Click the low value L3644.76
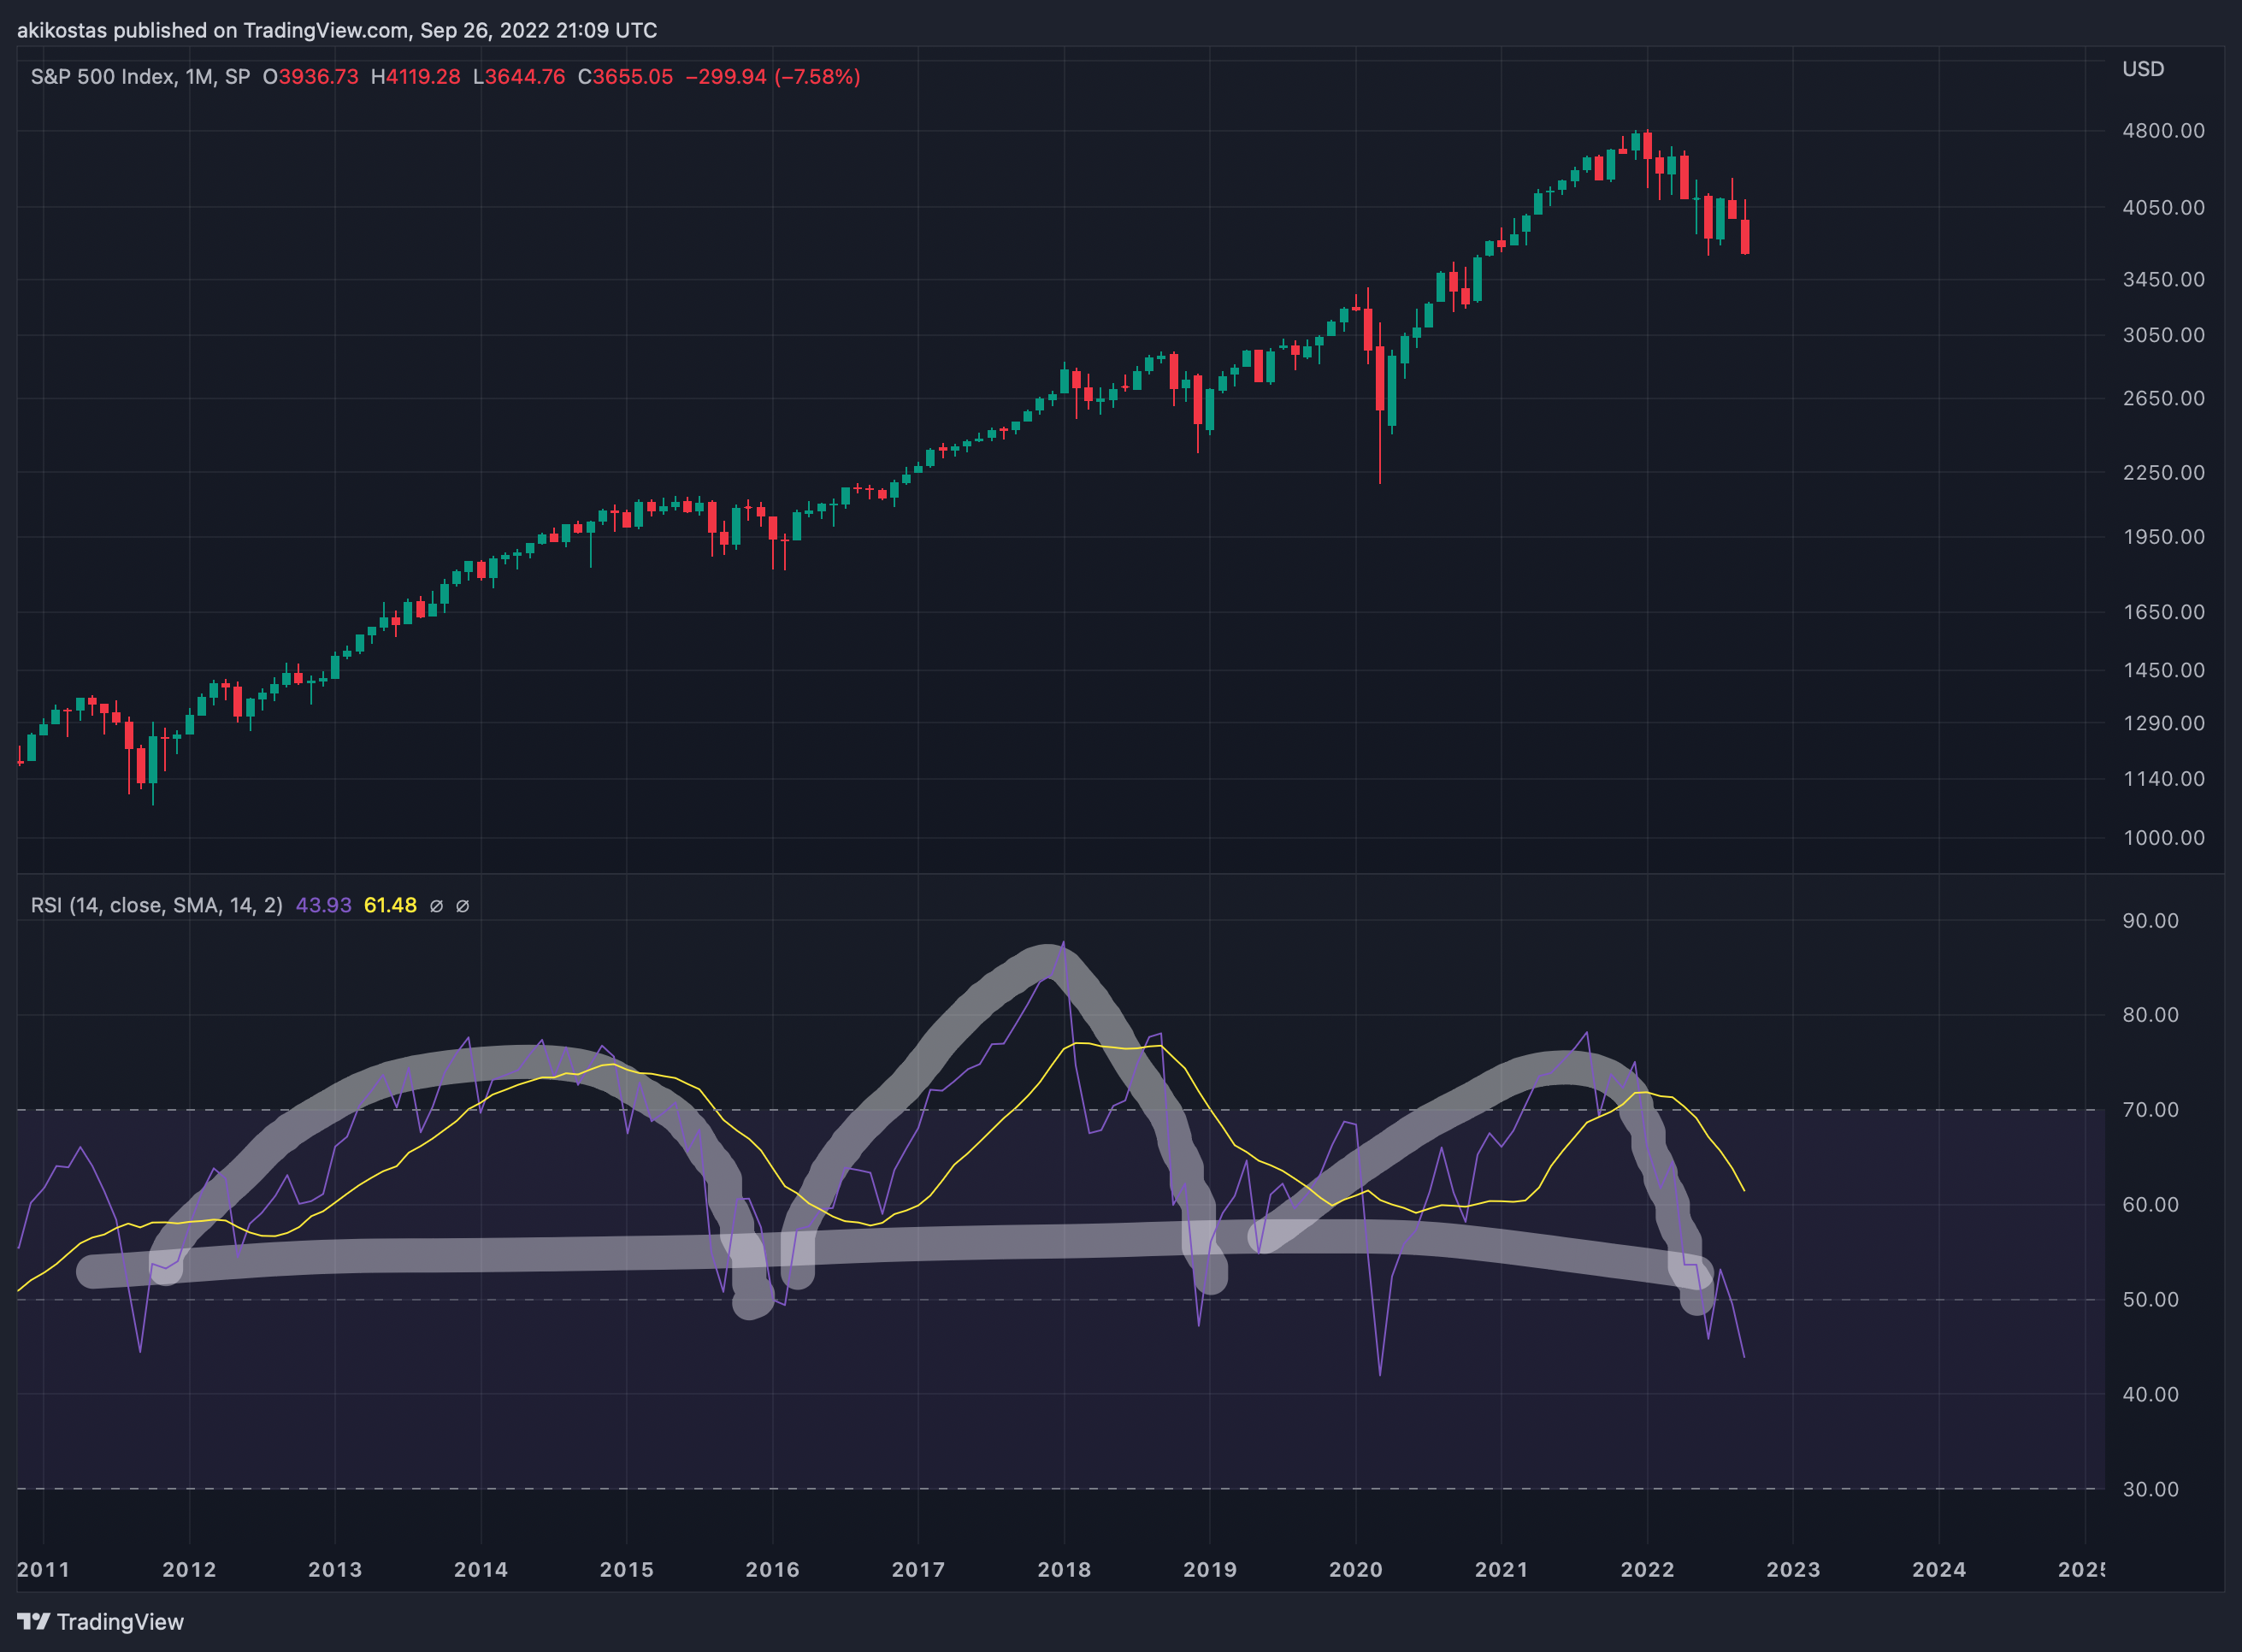 519,77
